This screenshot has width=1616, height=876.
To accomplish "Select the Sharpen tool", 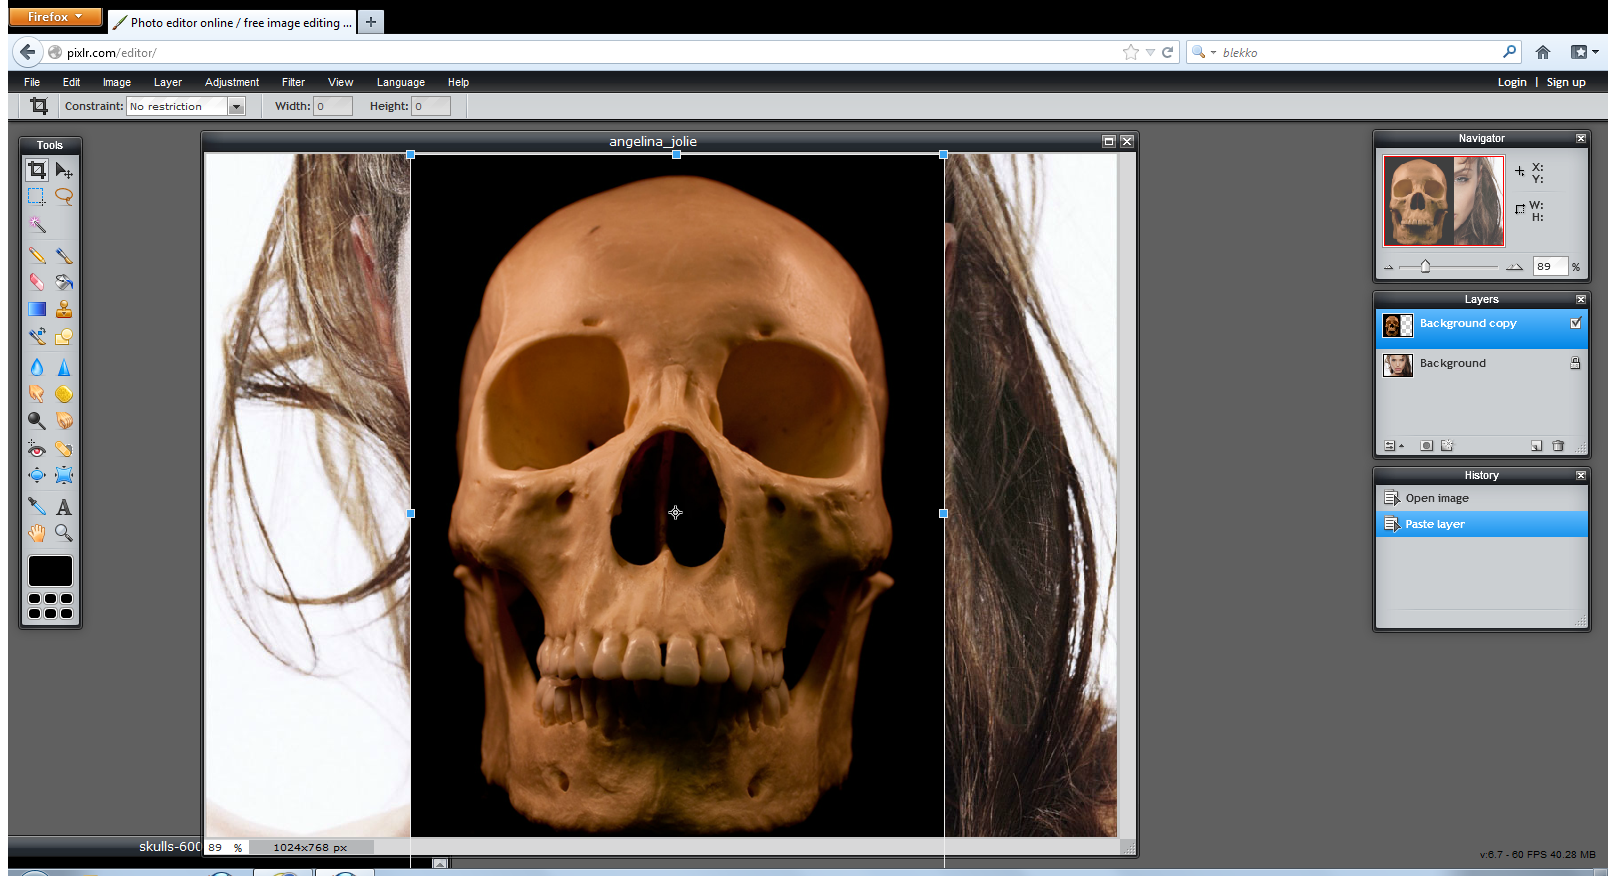I will [x=64, y=367].
